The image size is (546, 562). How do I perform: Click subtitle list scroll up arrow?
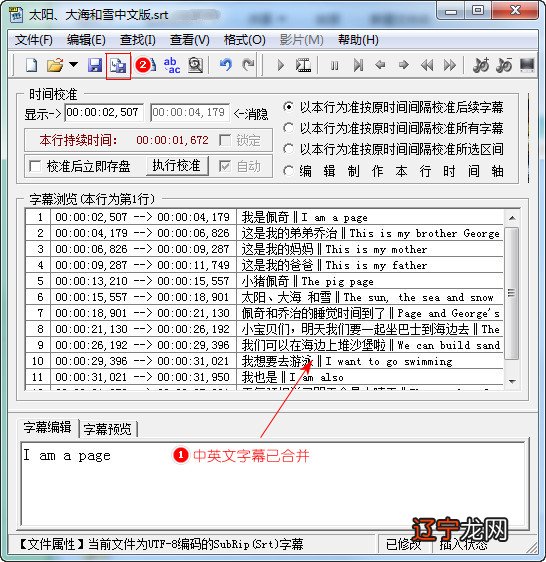point(512,218)
